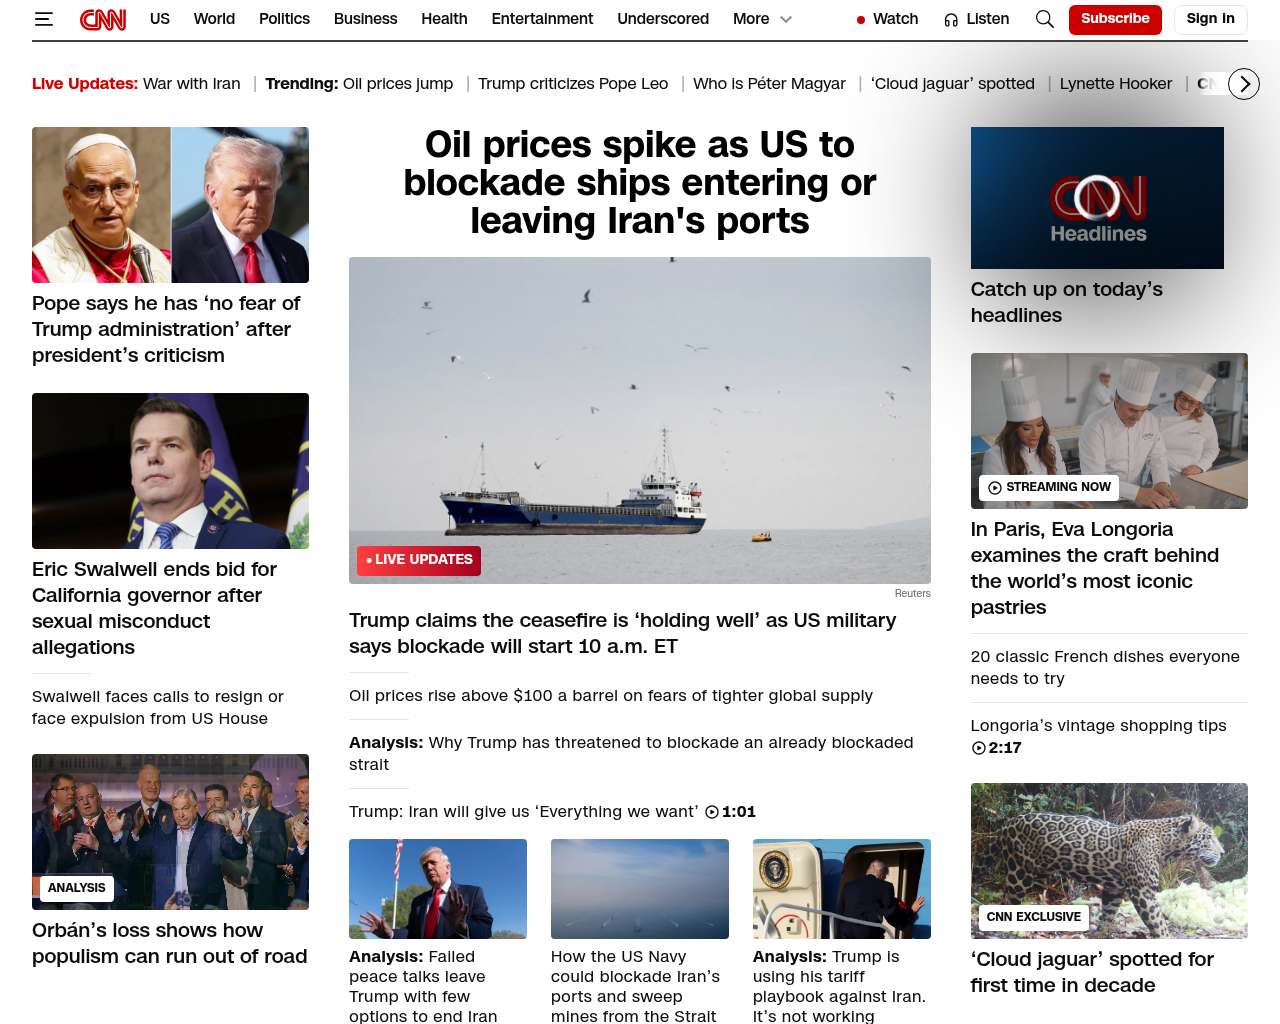Open the Politics section
1280x1024 pixels.
point(284,19)
